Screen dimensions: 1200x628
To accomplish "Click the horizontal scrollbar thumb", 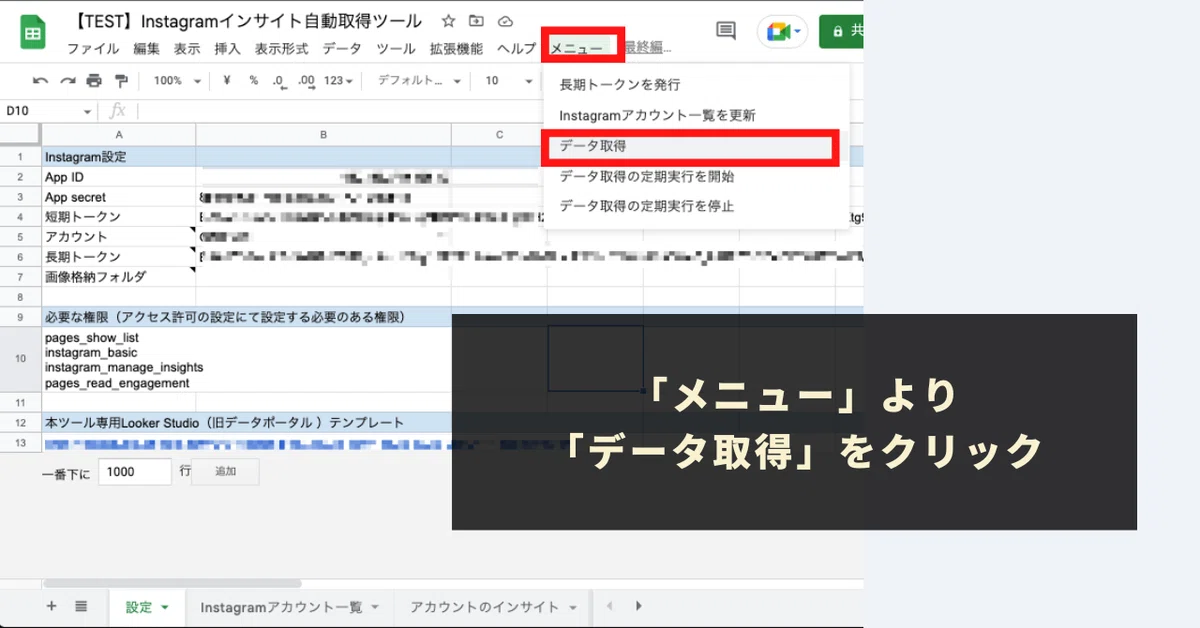I will (171, 583).
